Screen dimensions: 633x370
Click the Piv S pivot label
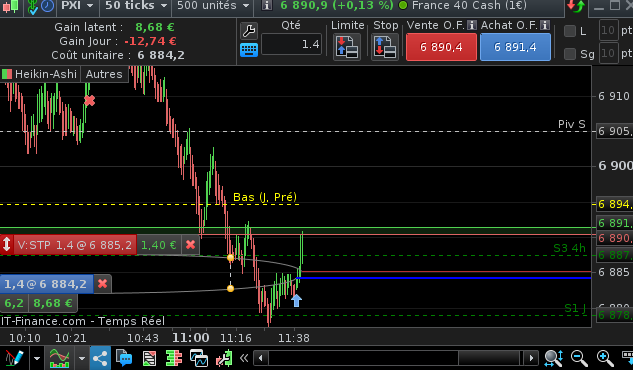click(x=571, y=124)
